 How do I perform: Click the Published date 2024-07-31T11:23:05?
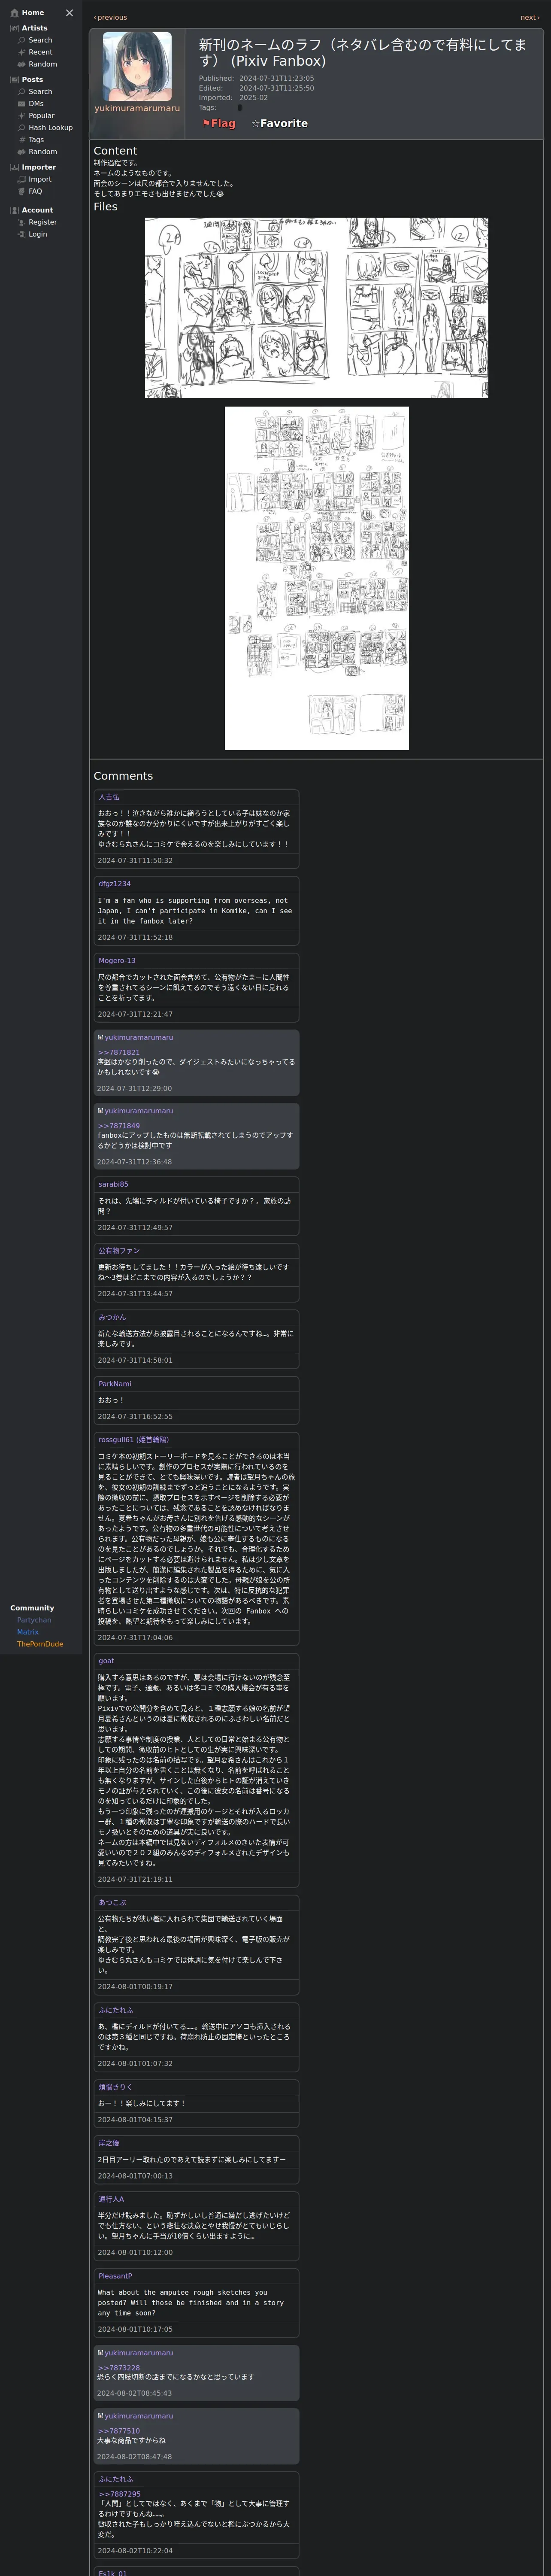[x=276, y=78]
